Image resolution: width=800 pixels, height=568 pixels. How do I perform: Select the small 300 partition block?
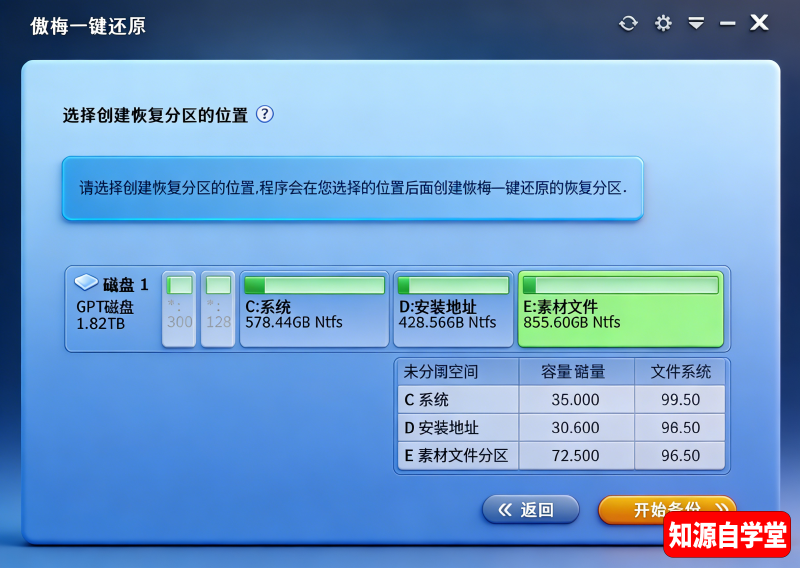tap(179, 309)
